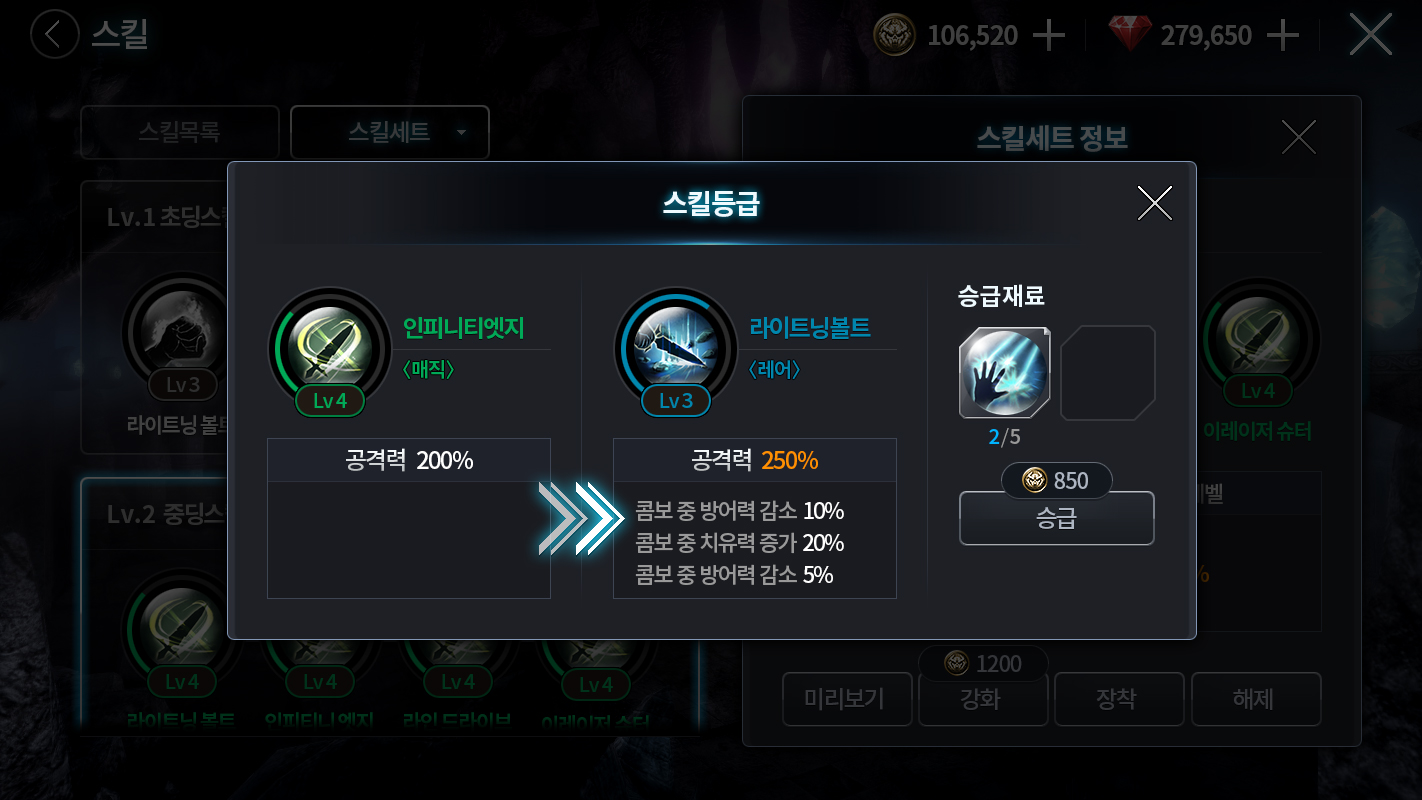Select the Lightning Bolt rare skill icon
Image resolution: width=1422 pixels, height=800 pixels.
675,349
